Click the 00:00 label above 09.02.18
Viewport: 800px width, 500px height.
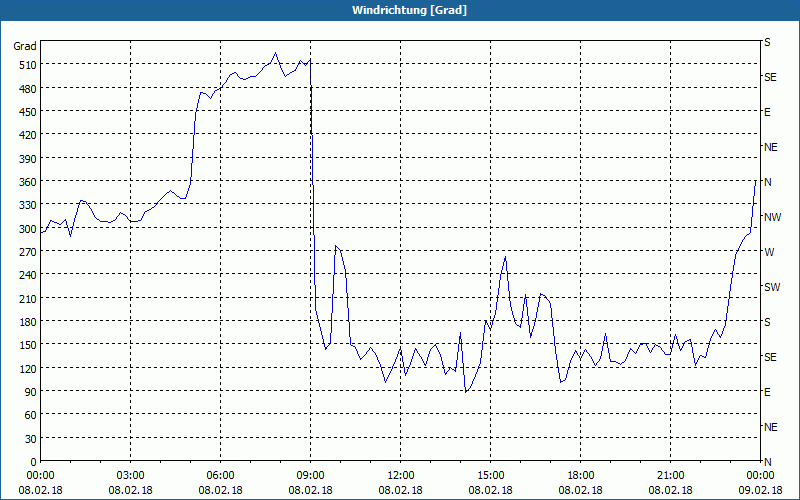(x=760, y=476)
